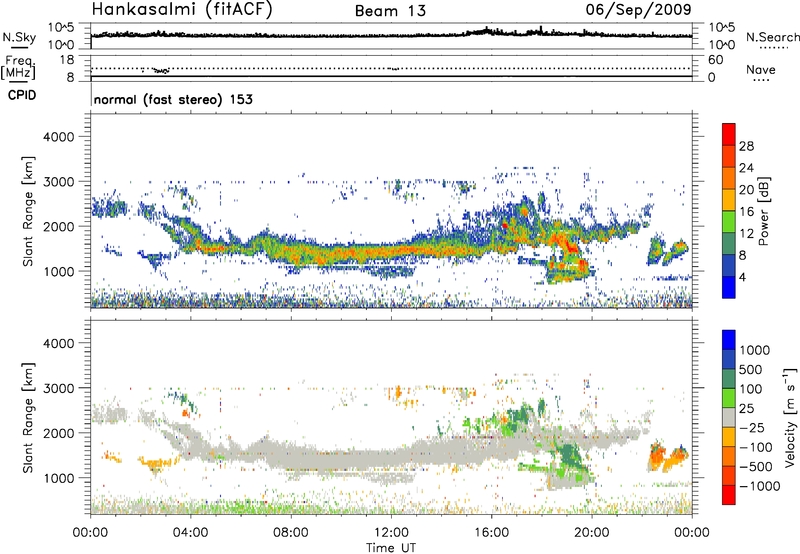Select the 4000 tick of the power panel
This screenshot has width=800, height=554.
point(58,137)
